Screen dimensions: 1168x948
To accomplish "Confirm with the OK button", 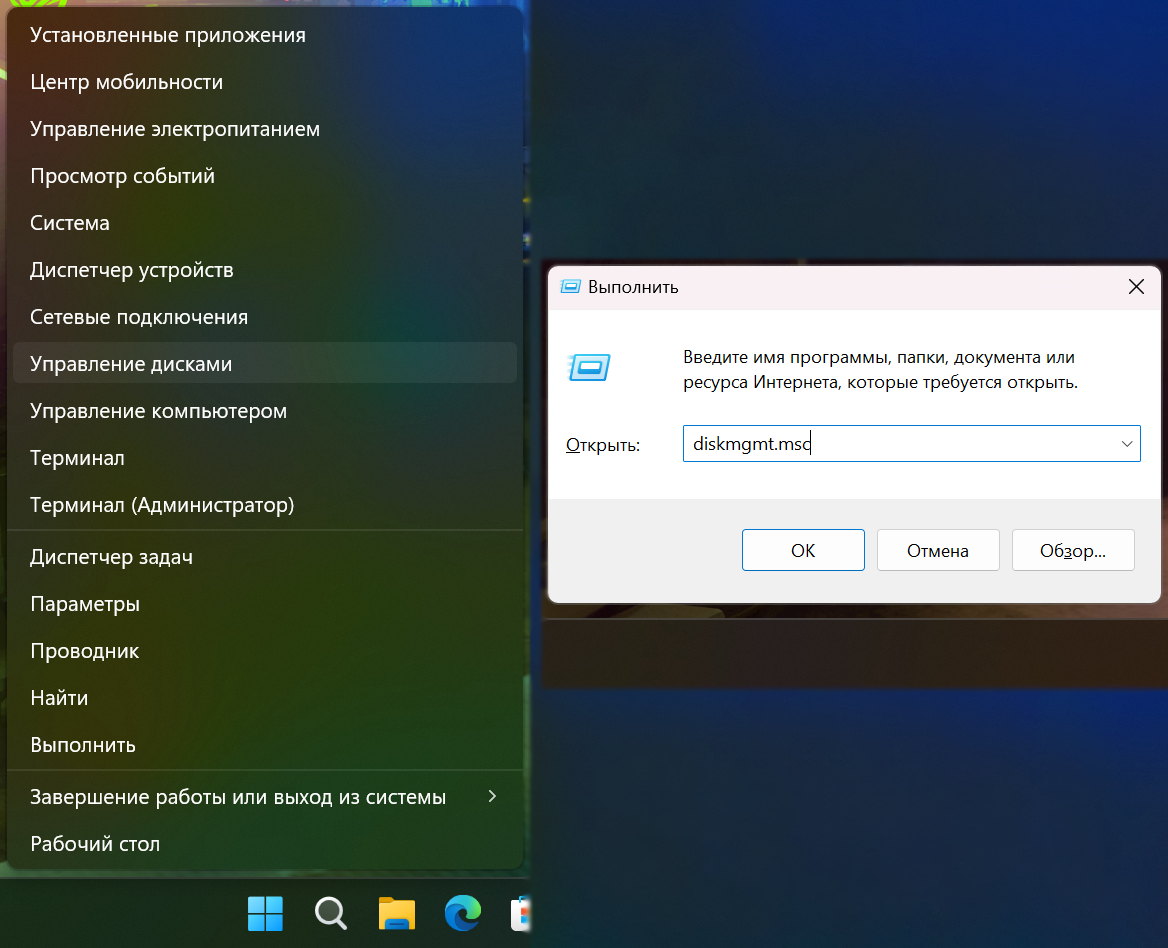I will [x=803, y=550].
